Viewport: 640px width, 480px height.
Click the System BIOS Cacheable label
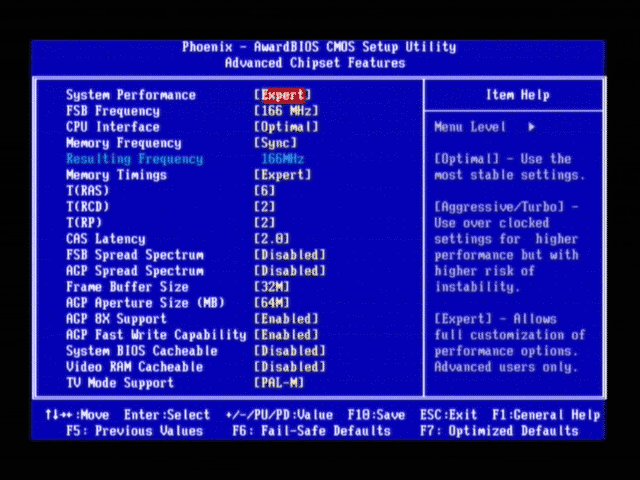coord(142,351)
